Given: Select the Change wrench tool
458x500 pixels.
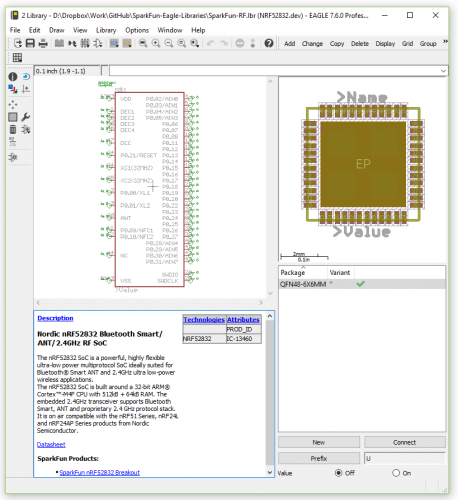Looking at the screenshot, I should point(26,117).
